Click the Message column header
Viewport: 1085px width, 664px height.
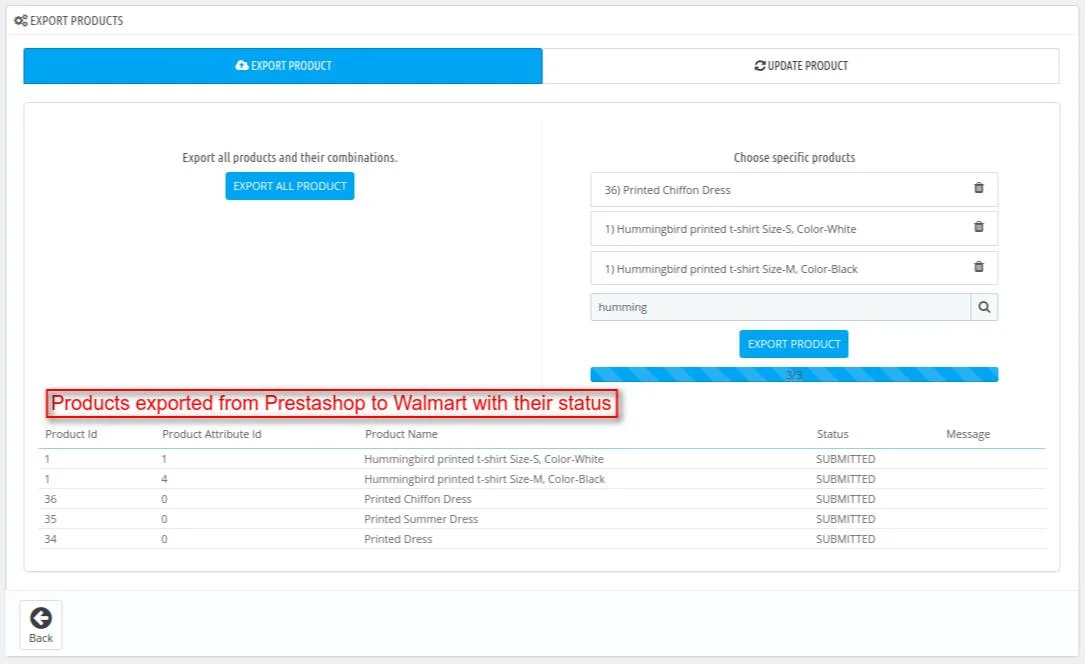pos(968,434)
